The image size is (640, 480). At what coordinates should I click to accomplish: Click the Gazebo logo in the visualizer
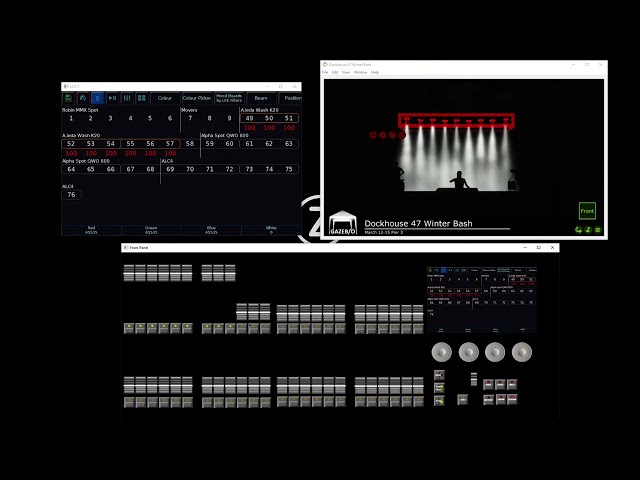343,223
